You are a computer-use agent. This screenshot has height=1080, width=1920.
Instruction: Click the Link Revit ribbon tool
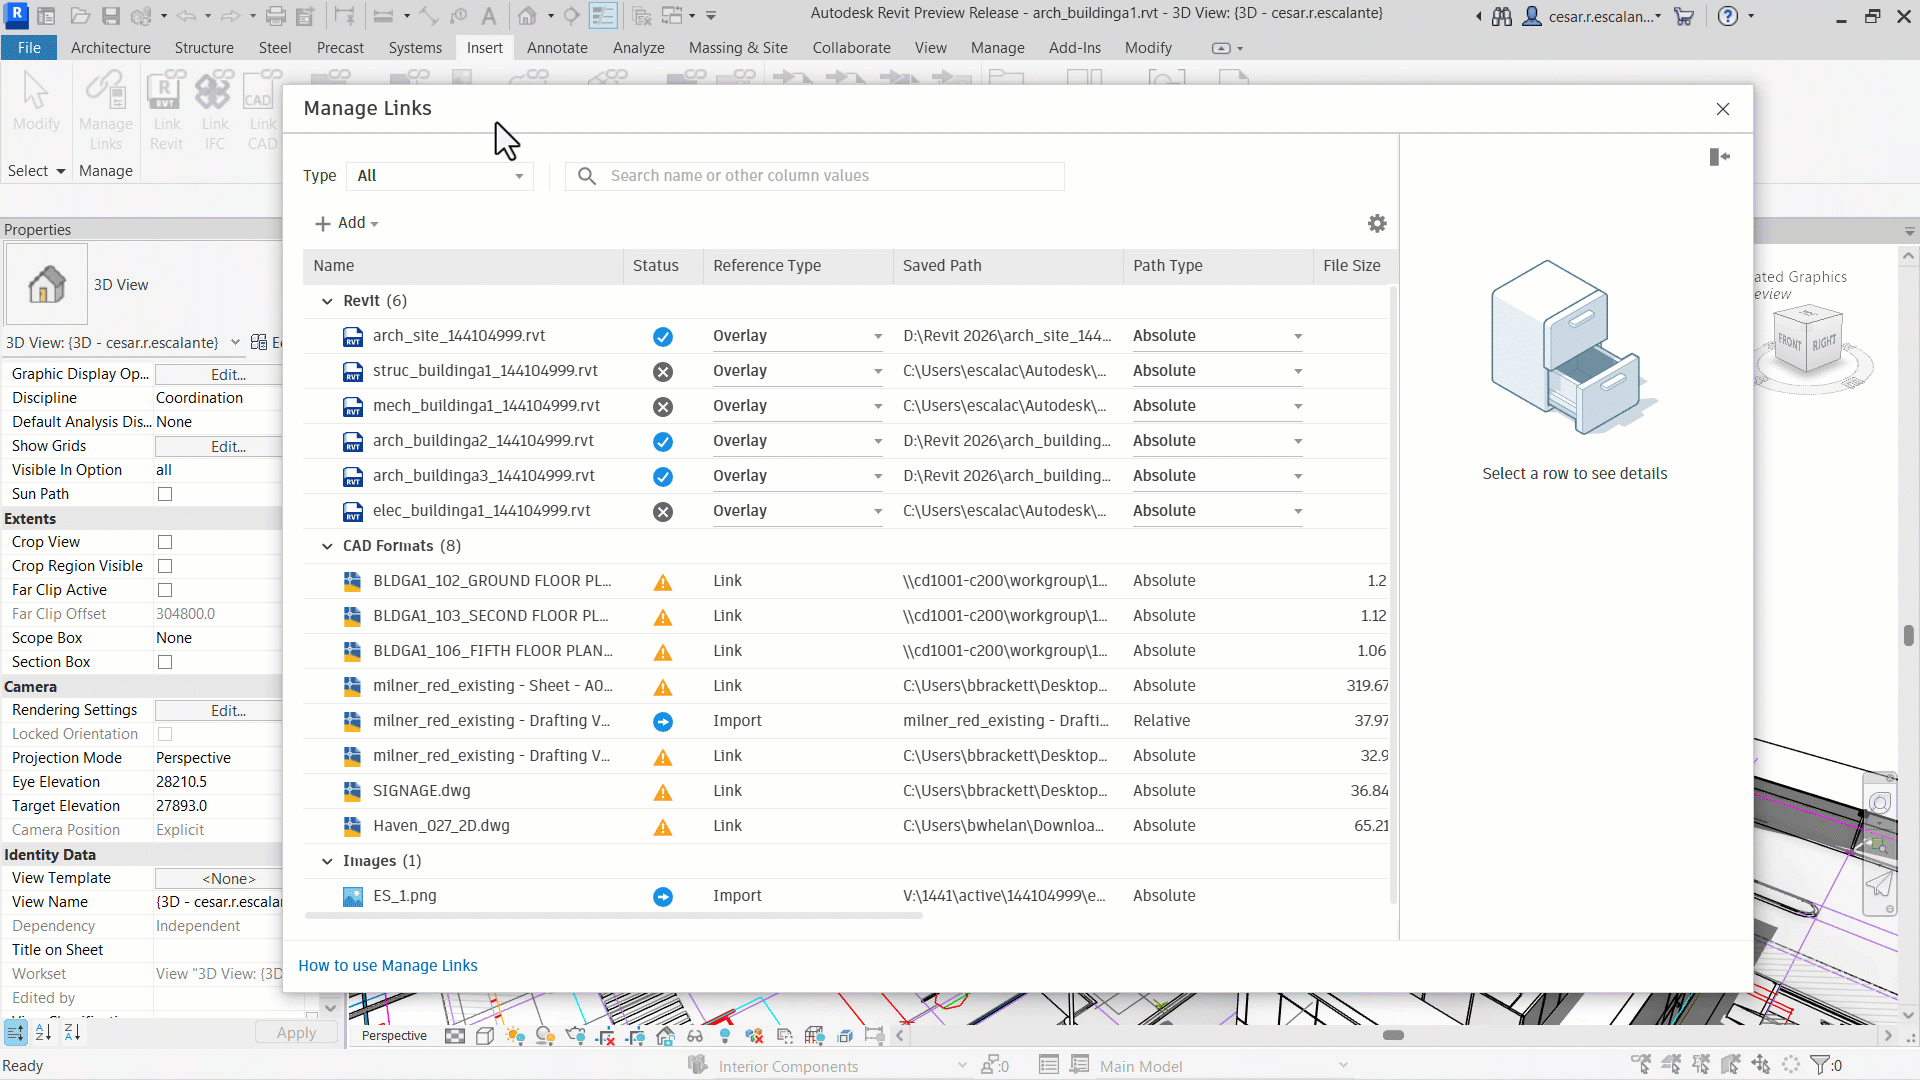coord(167,110)
